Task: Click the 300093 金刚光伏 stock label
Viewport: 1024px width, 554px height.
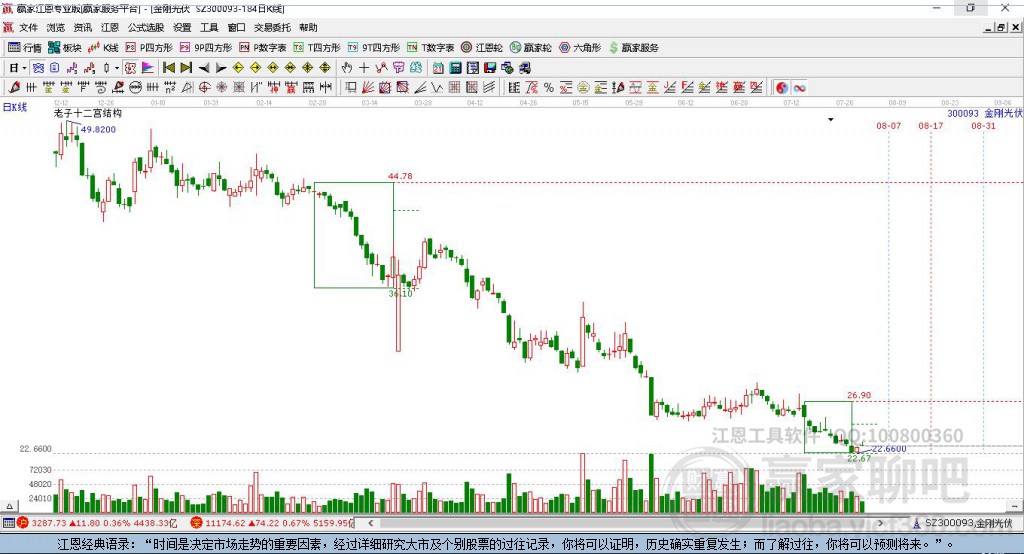Action: (985, 114)
